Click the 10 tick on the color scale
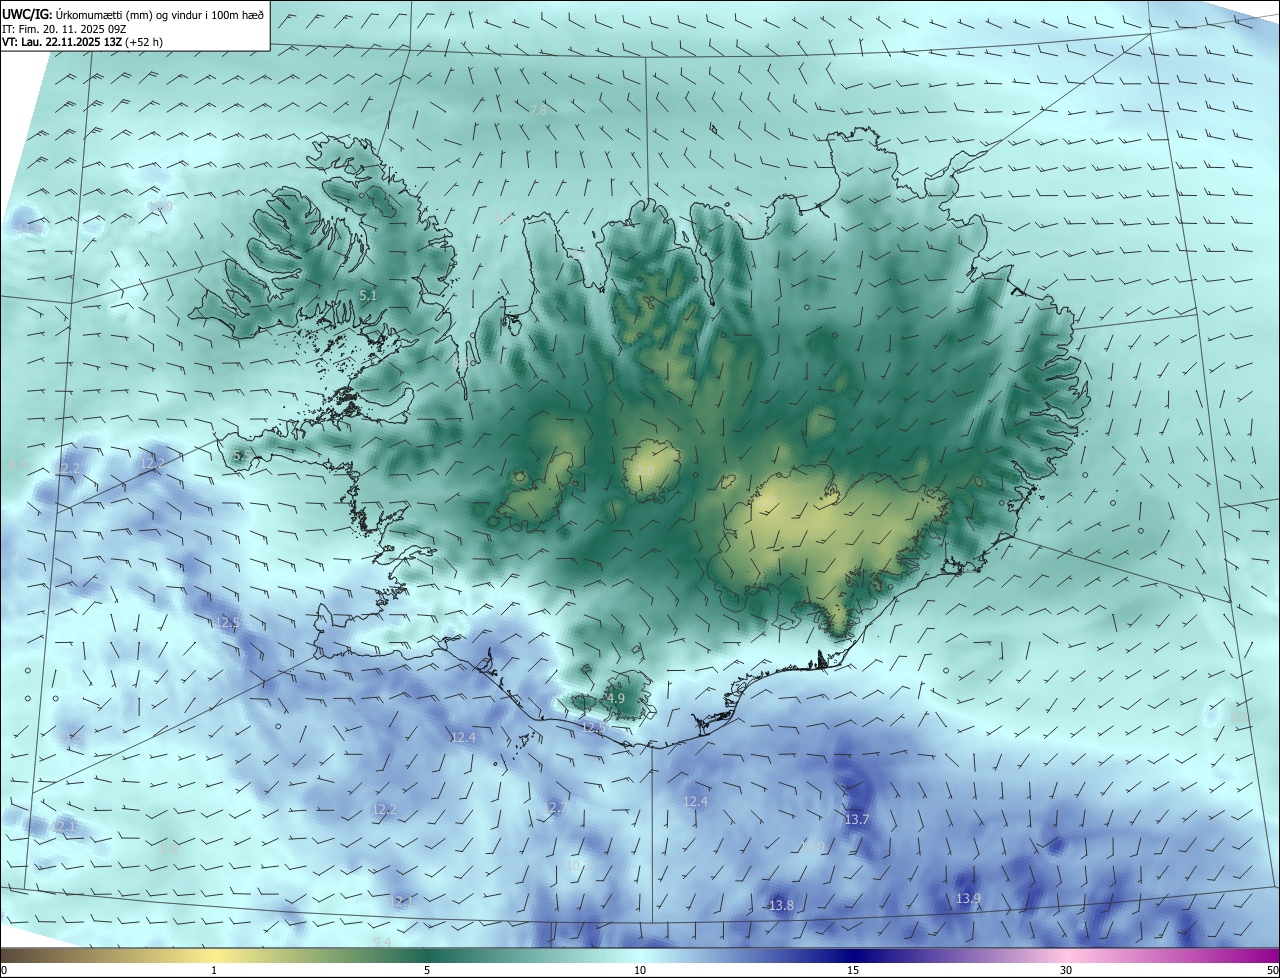 tap(640, 970)
